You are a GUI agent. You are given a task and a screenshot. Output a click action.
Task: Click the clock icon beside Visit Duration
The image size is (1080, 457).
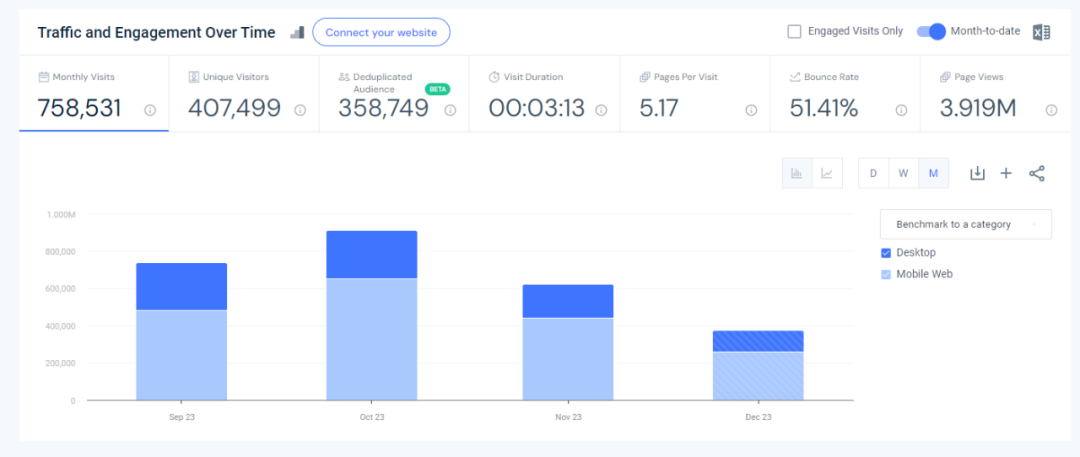click(494, 77)
